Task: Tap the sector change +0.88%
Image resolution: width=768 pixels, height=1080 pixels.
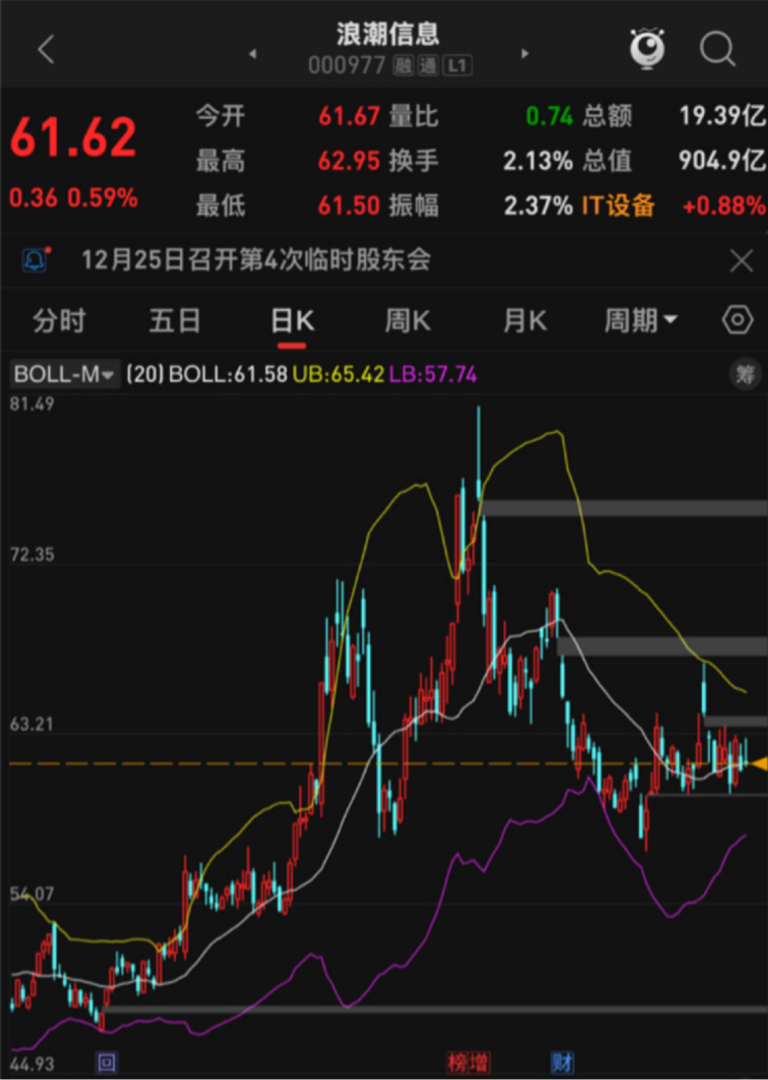Action: click(723, 205)
